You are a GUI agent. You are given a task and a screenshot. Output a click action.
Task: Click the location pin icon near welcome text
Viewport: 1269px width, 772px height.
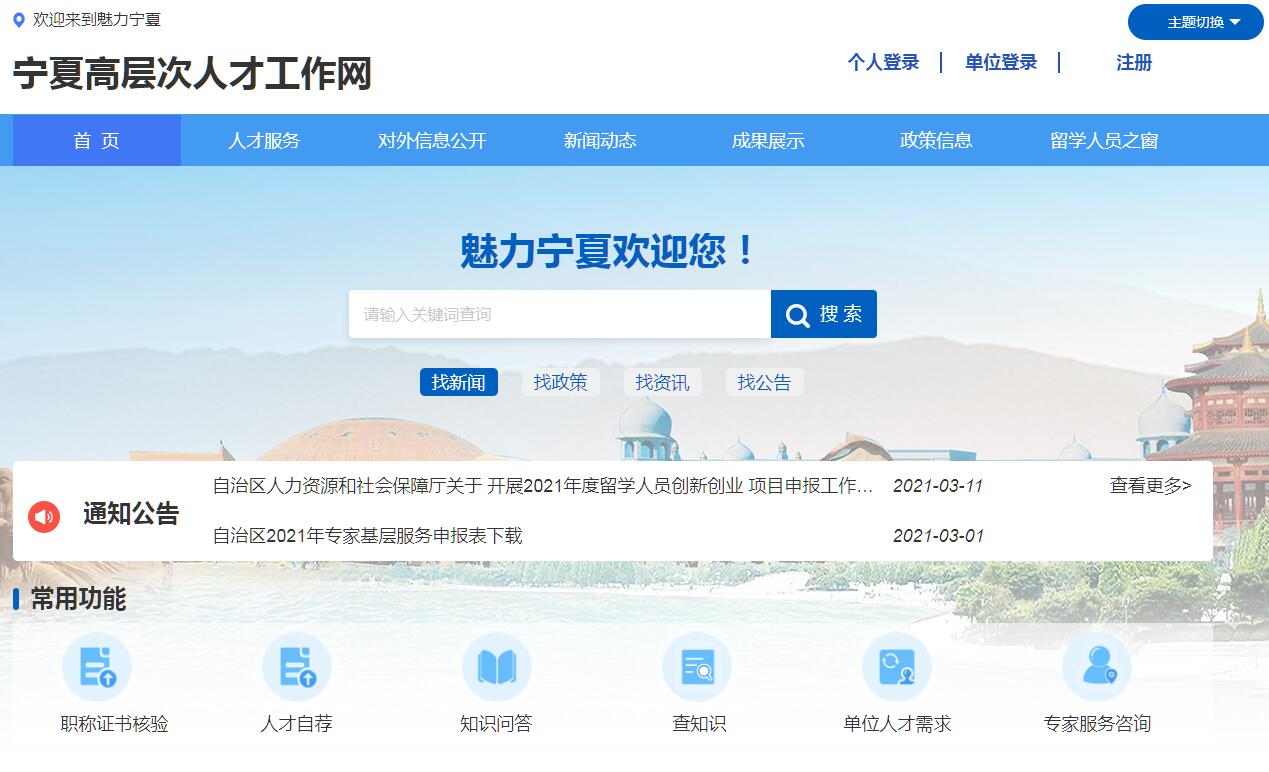(19, 20)
